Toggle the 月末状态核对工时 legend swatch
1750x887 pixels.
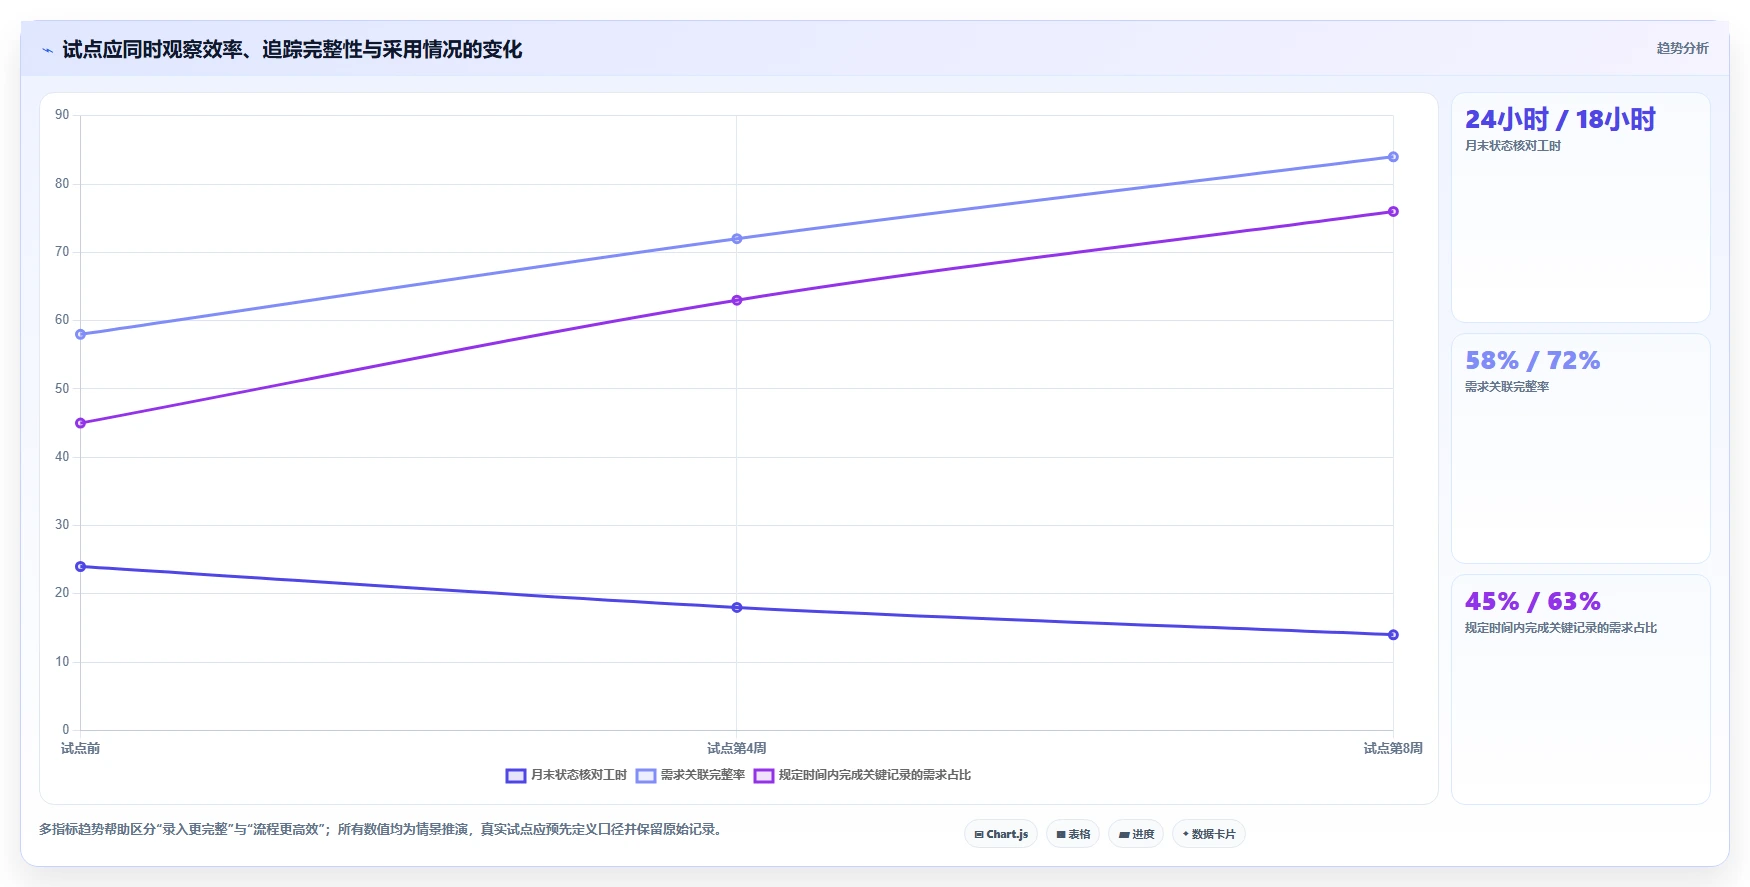(x=516, y=775)
